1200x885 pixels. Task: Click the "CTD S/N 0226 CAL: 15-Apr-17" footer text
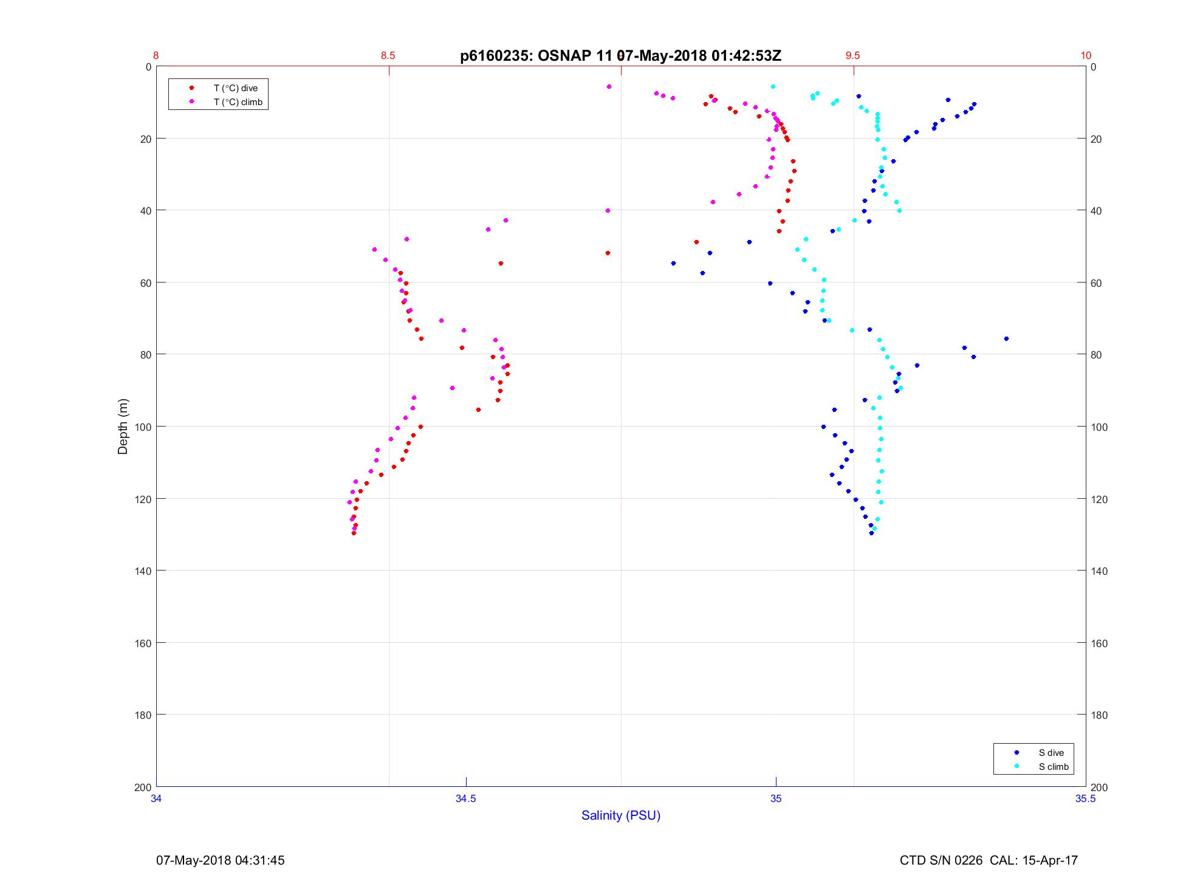tap(988, 860)
